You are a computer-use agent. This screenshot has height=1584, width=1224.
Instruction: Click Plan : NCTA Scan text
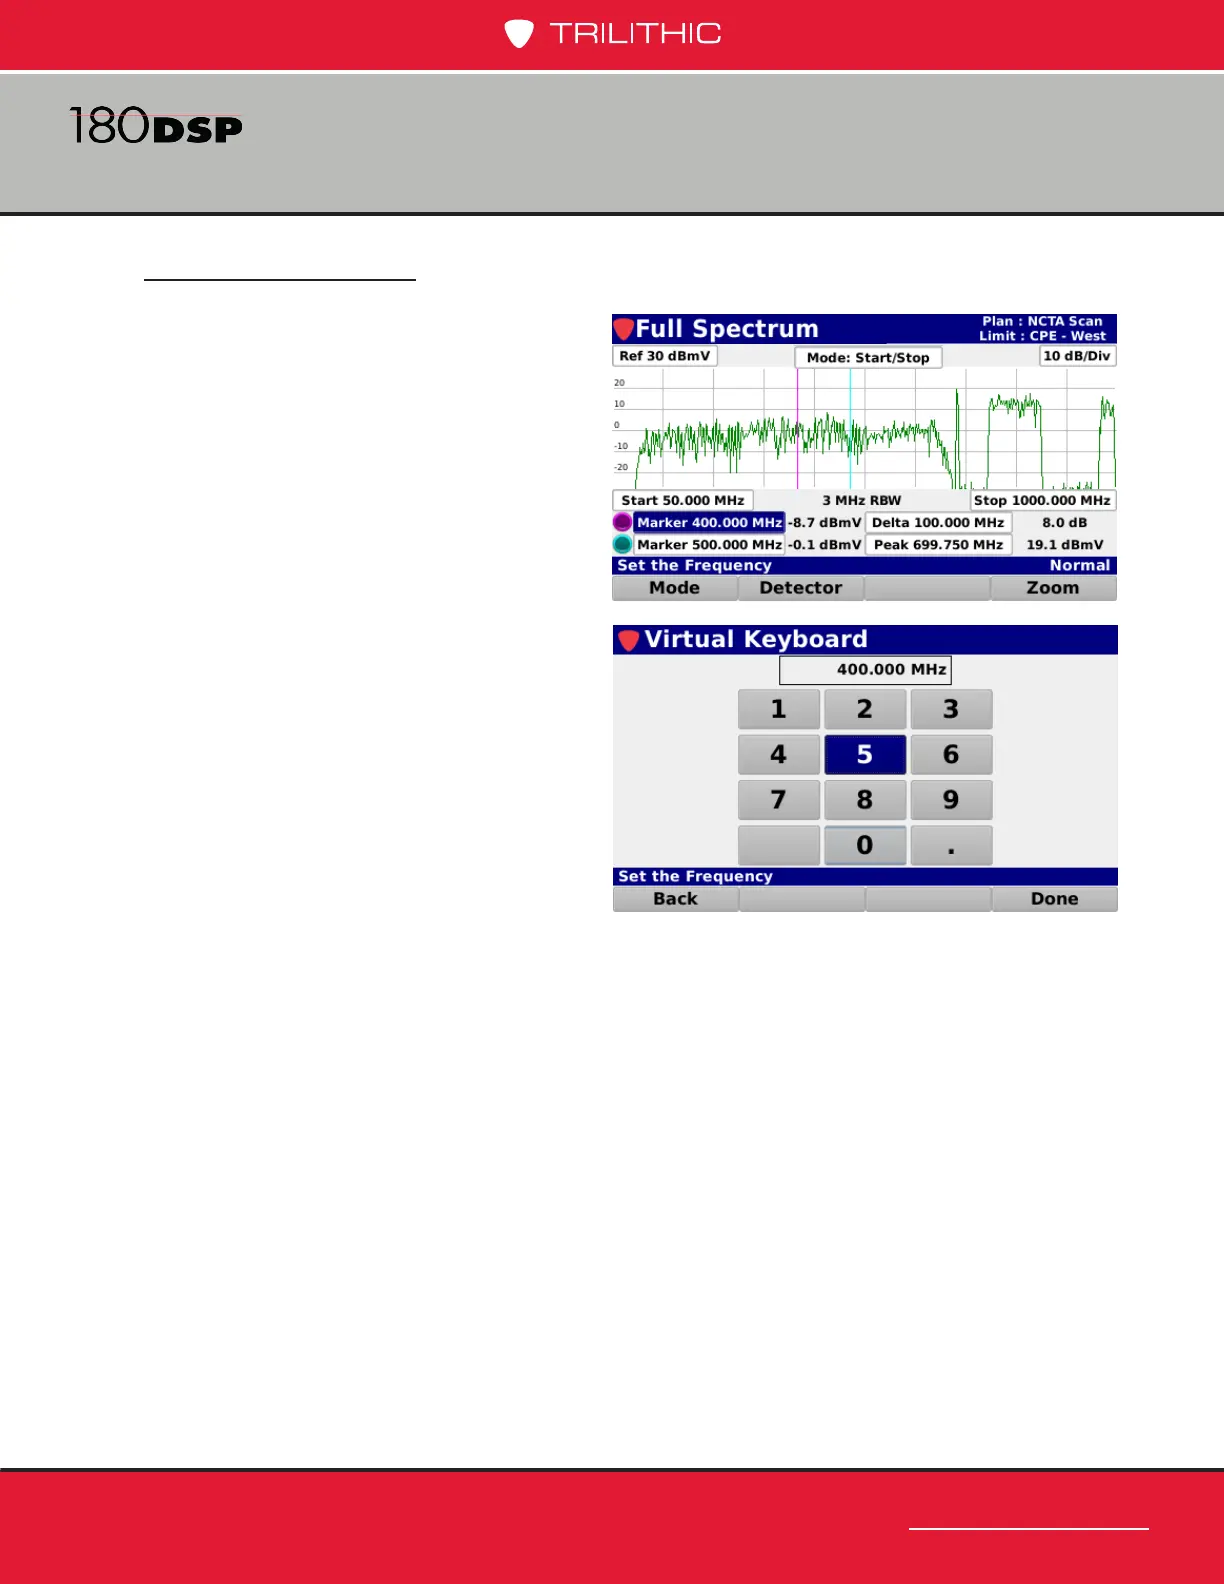(x=1042, y=321)
